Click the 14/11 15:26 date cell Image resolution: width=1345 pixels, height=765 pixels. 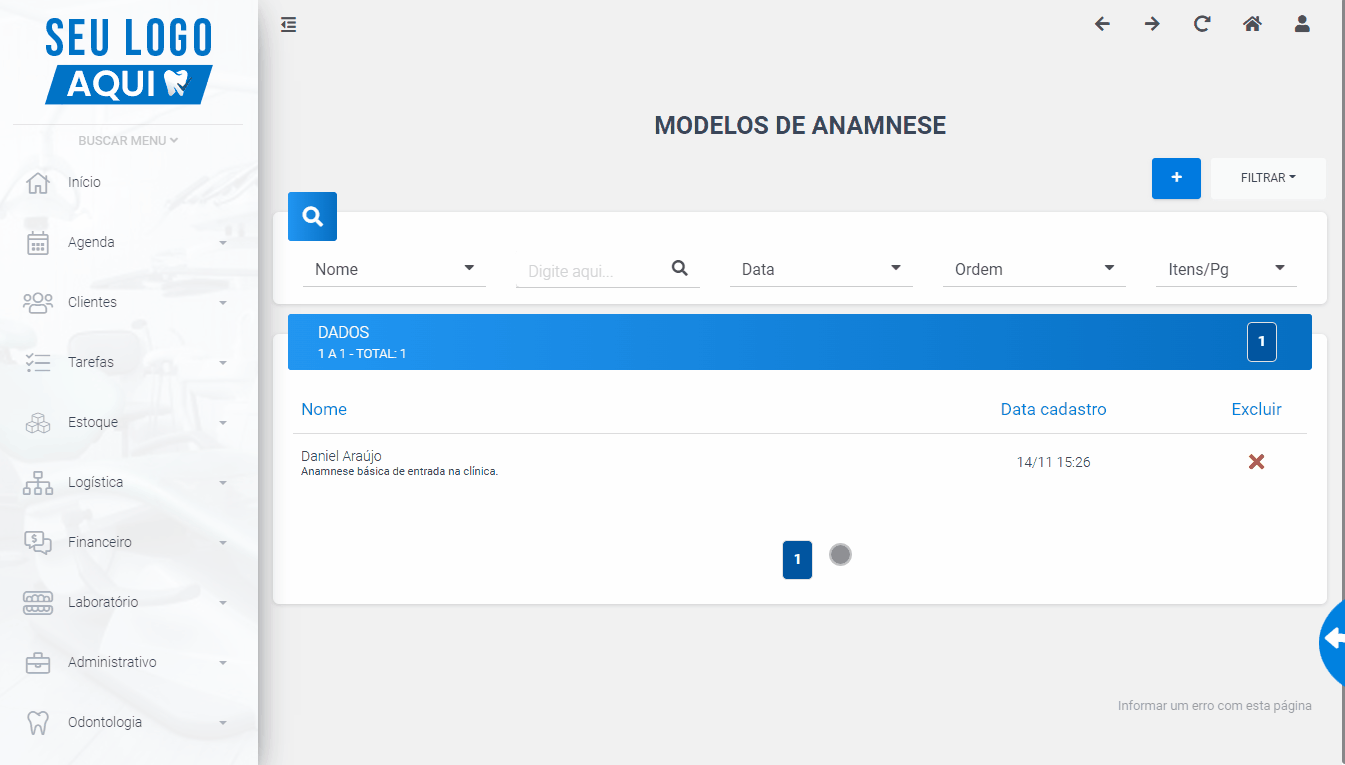click(1054, 462)
